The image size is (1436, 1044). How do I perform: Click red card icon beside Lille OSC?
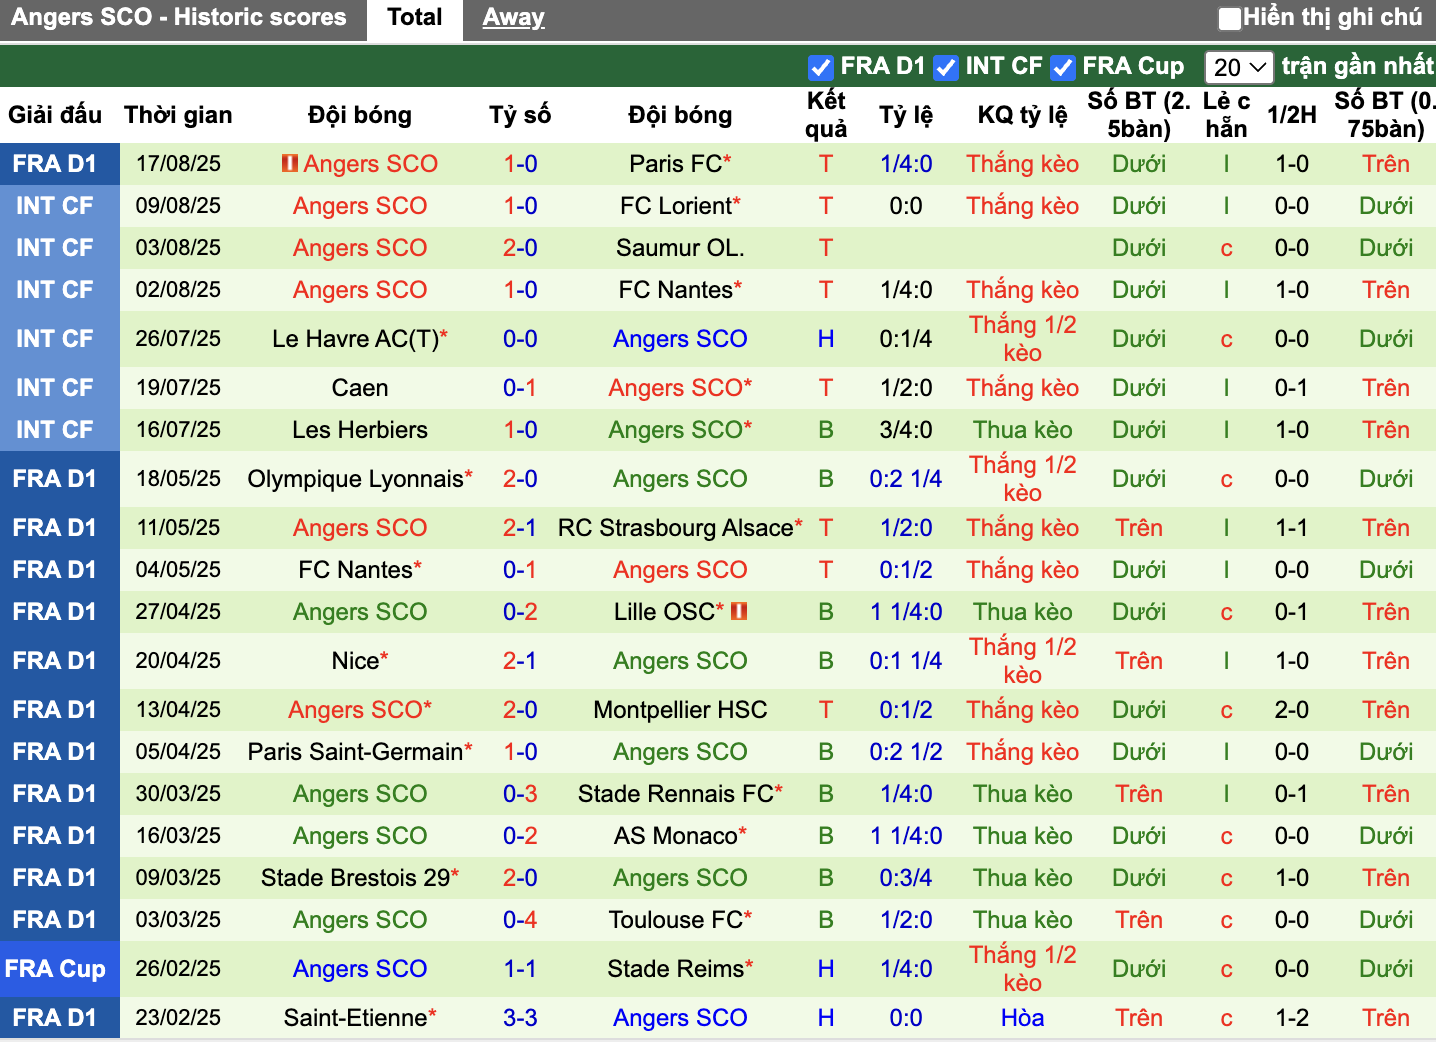(x=739, y=611)
